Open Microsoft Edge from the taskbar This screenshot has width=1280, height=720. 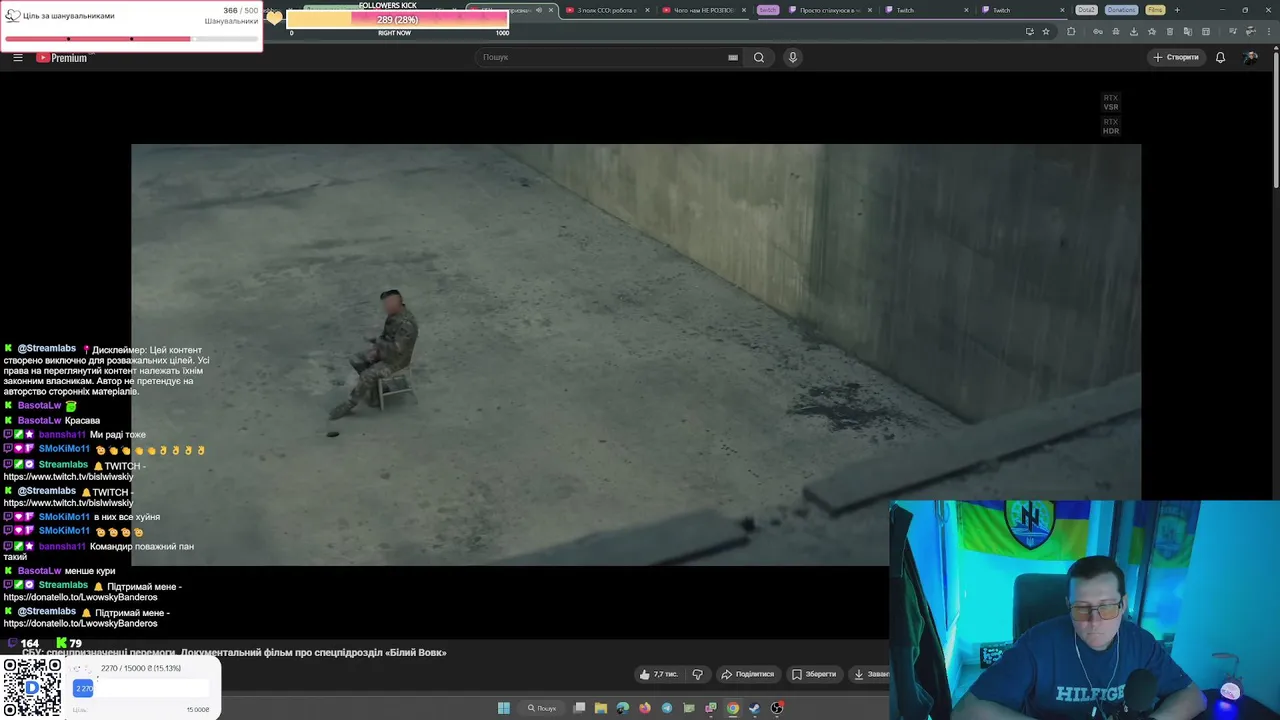[623, 708]
